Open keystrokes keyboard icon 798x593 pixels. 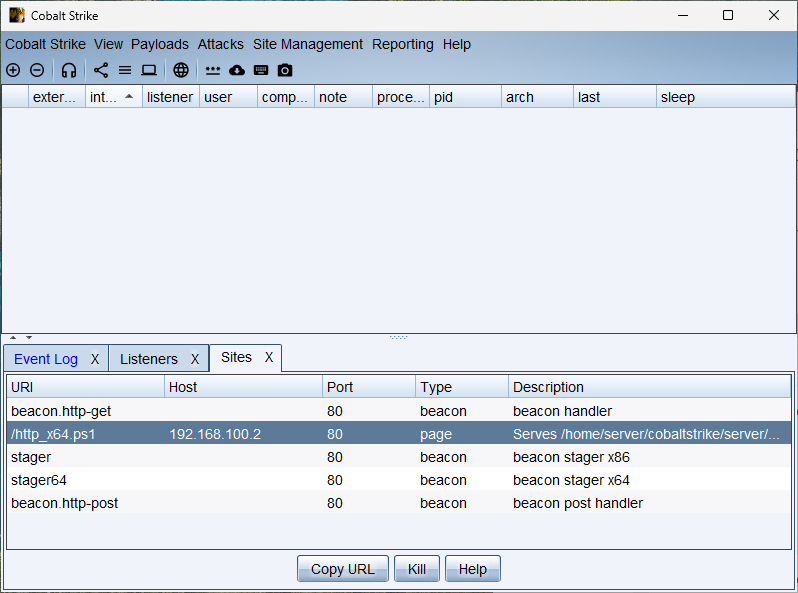261,70
